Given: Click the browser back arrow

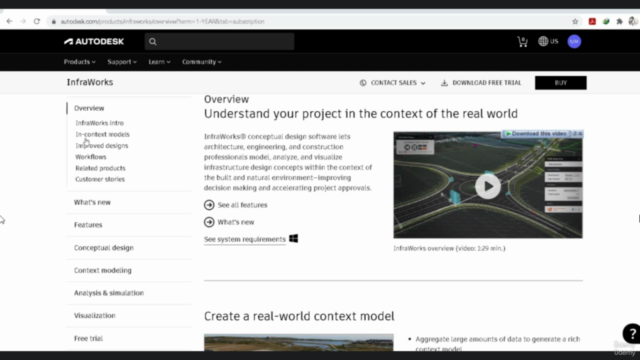Looking at the screenshot, I should pyautogui.click(x=9, y=21).
